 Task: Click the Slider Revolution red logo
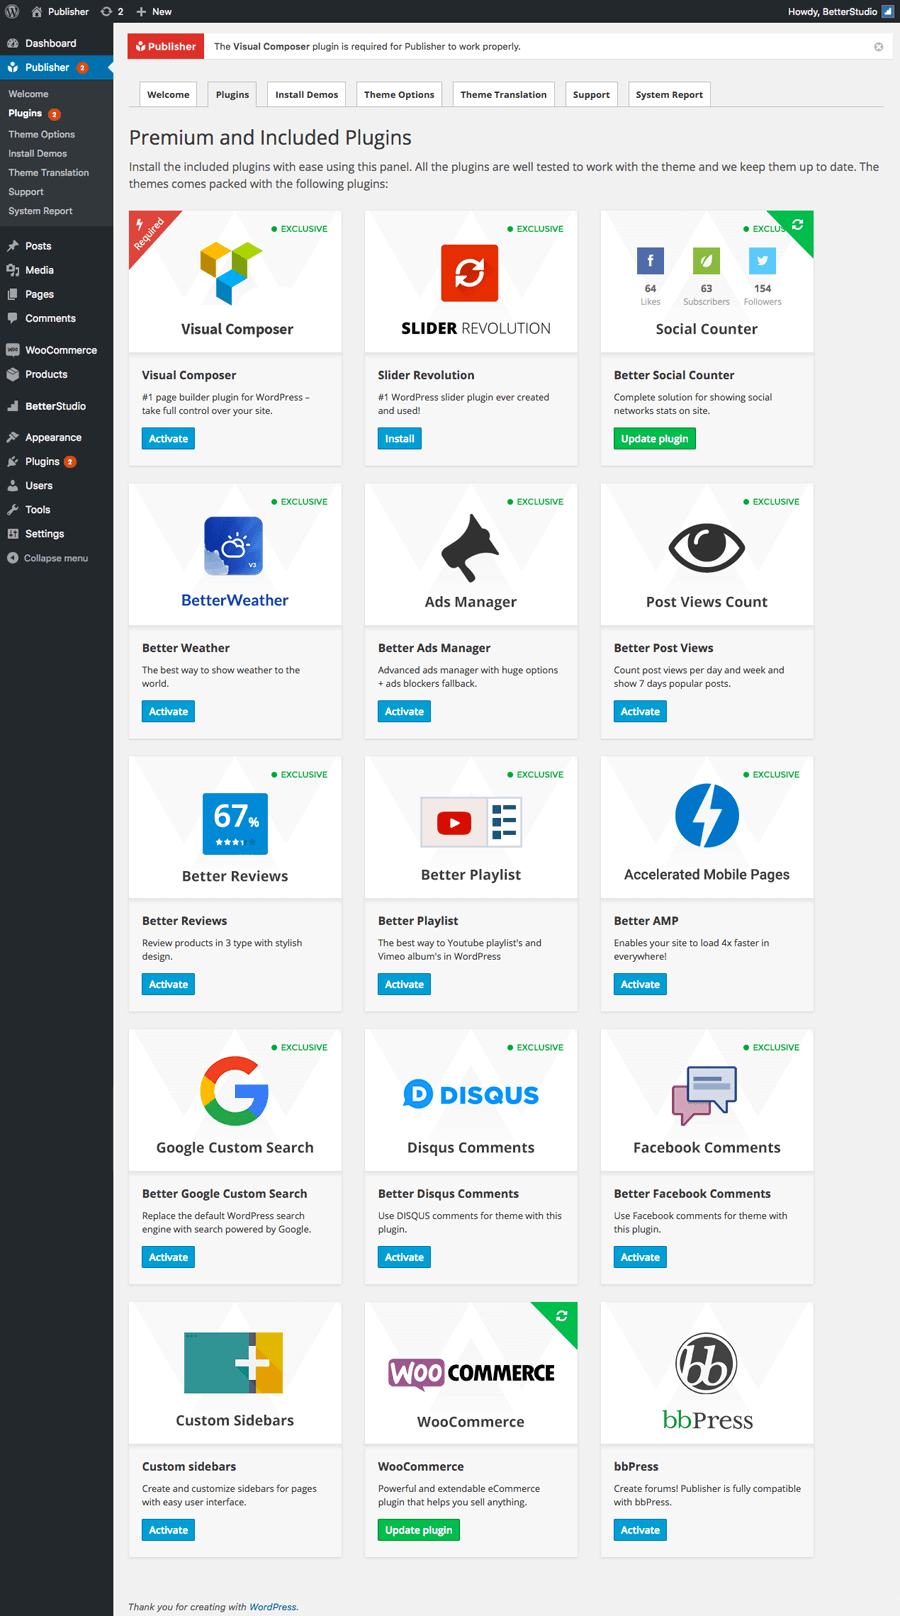[x=470, y=273]
